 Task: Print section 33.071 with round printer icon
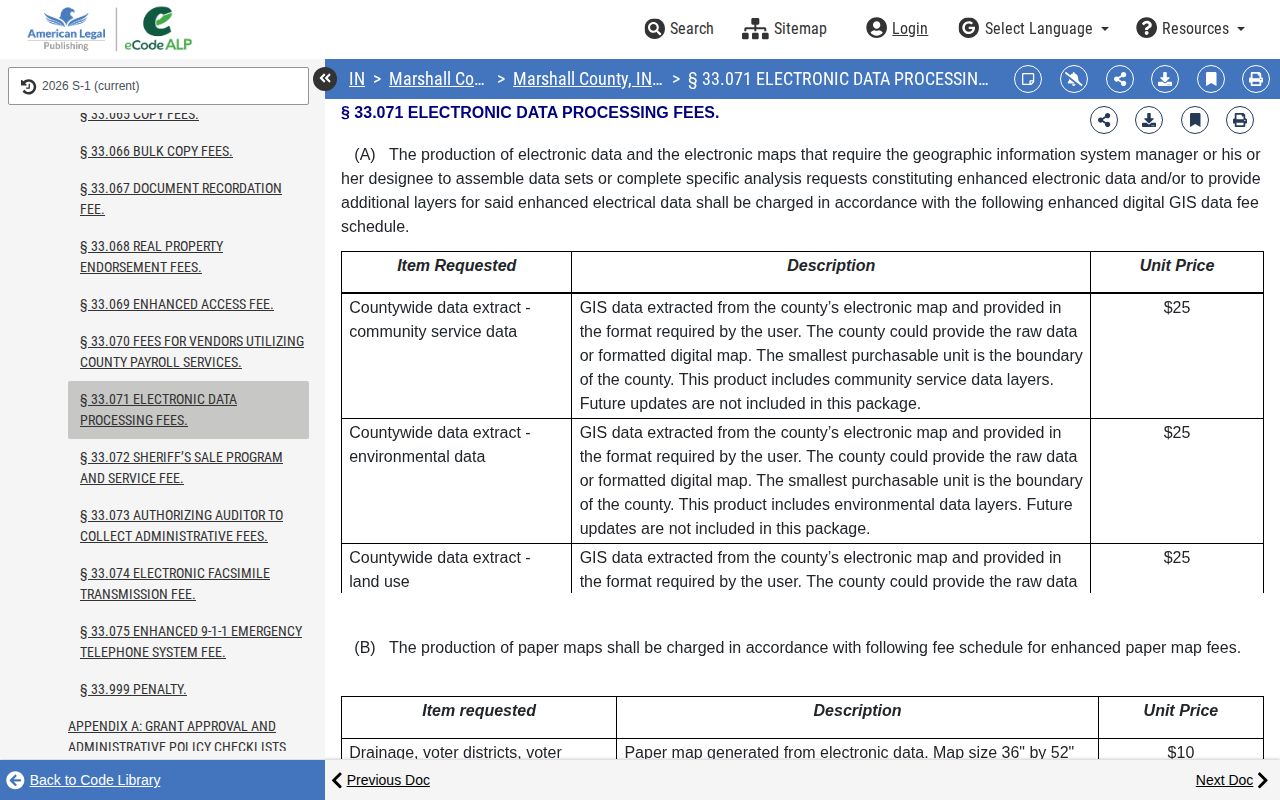(x=1240, y=120)
